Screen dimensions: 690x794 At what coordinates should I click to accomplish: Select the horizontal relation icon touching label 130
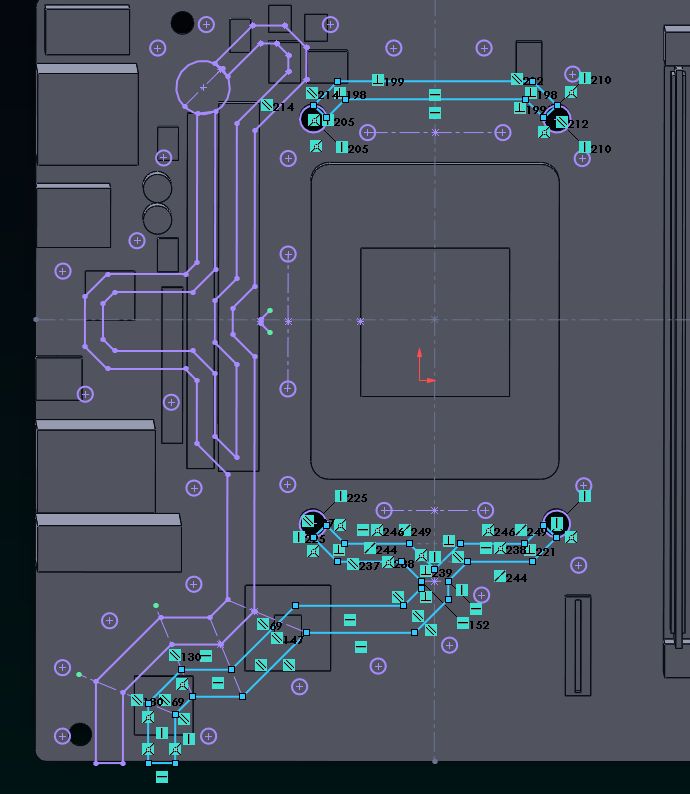click(206, 656)
